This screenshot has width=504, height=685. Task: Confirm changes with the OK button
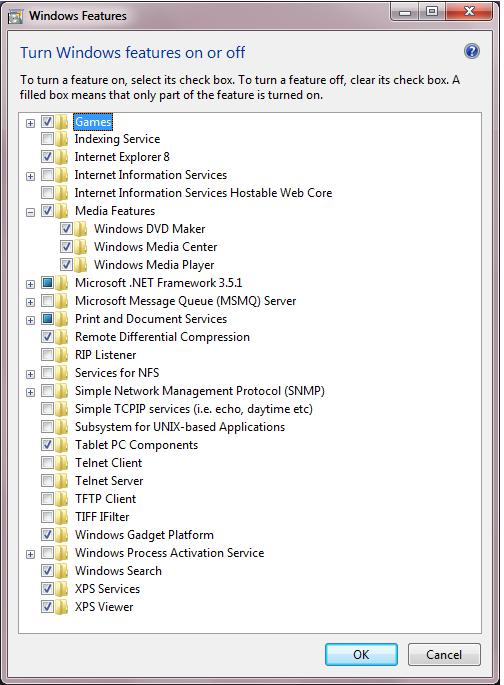(x=361, y=654)
